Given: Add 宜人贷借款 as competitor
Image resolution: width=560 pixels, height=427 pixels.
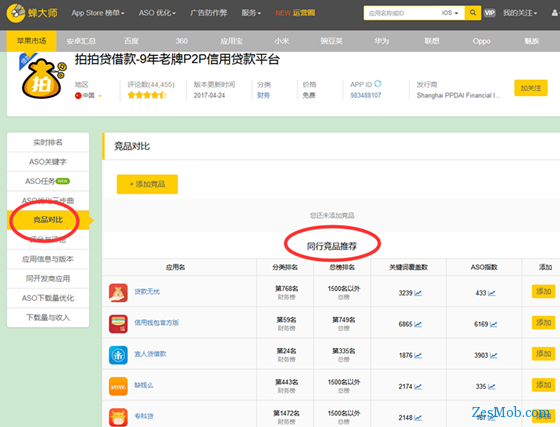Looking at the screenshot, I should (543, 353).
